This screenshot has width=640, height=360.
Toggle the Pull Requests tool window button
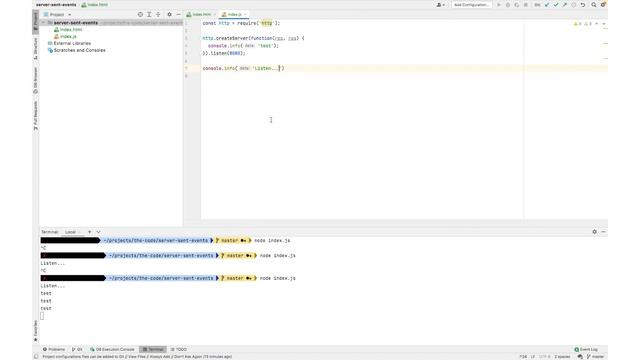36,116
